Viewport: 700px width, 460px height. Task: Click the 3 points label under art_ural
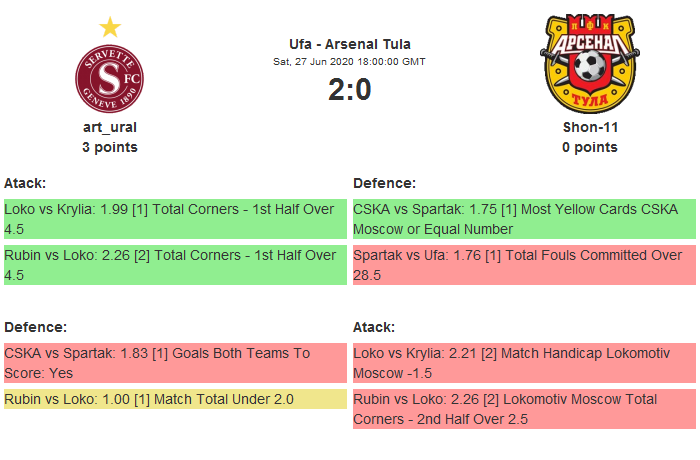coord(110,147)
